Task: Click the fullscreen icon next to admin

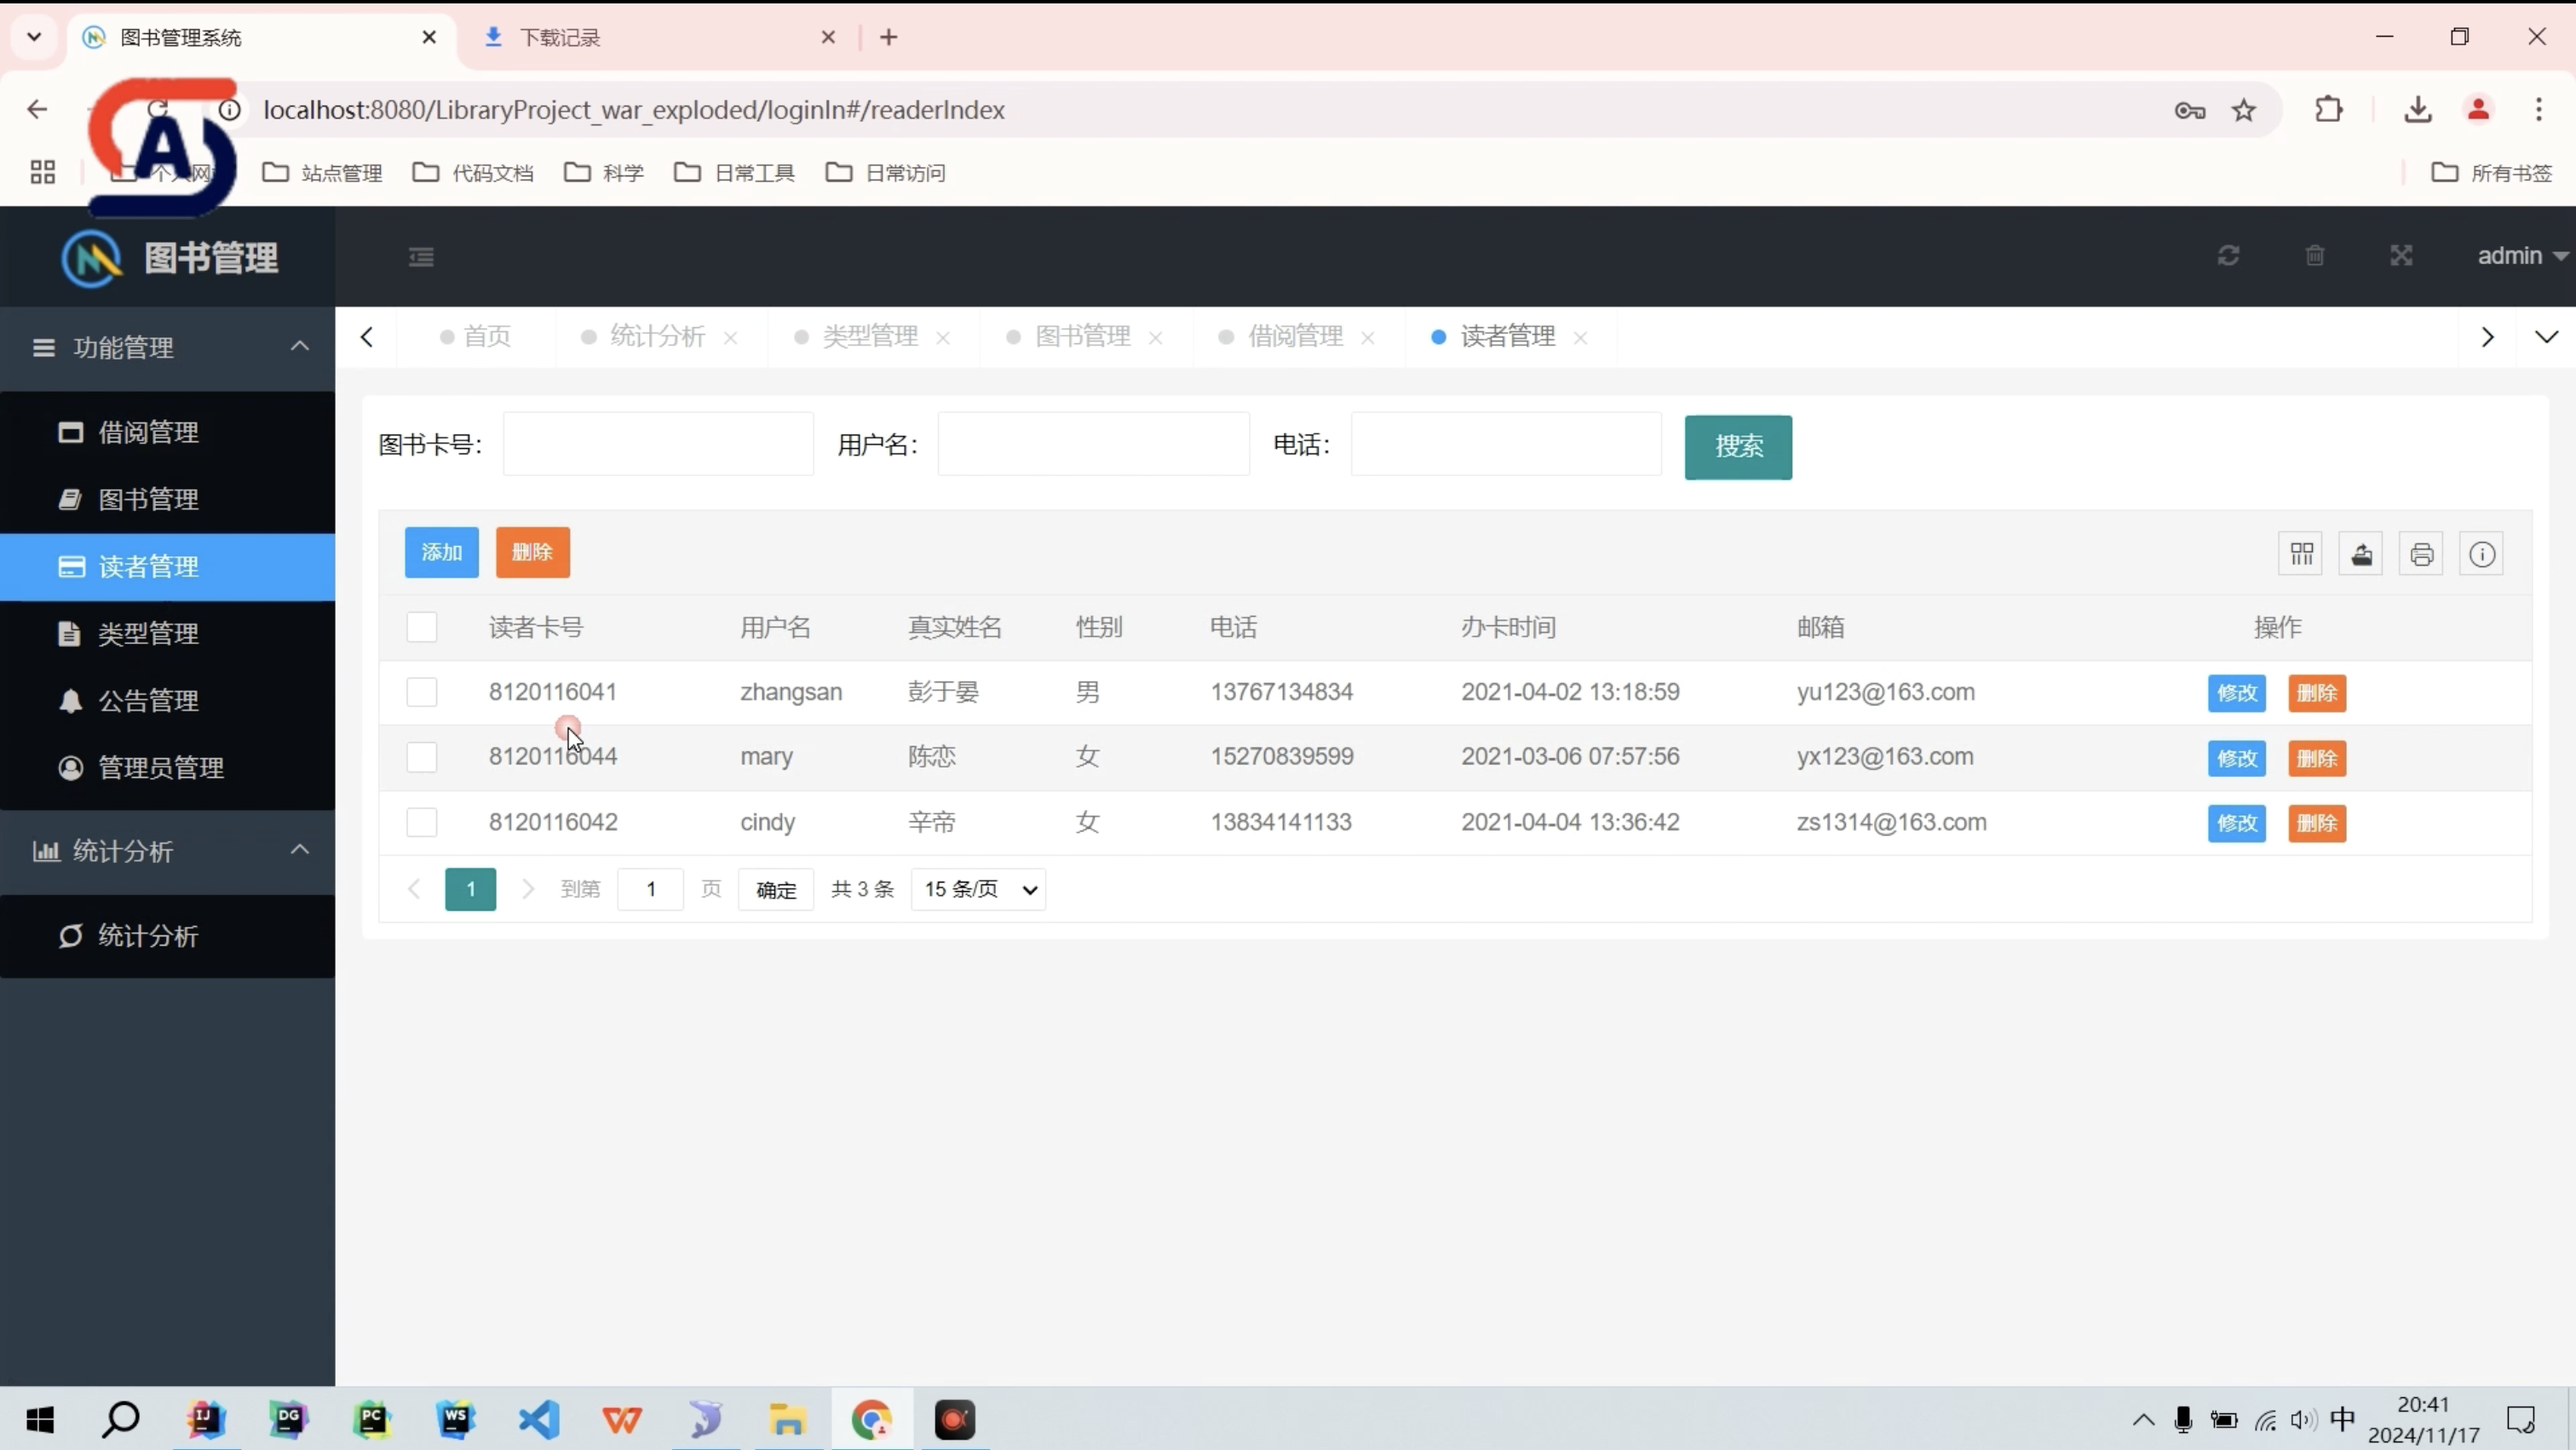Action: [2401, 256]
